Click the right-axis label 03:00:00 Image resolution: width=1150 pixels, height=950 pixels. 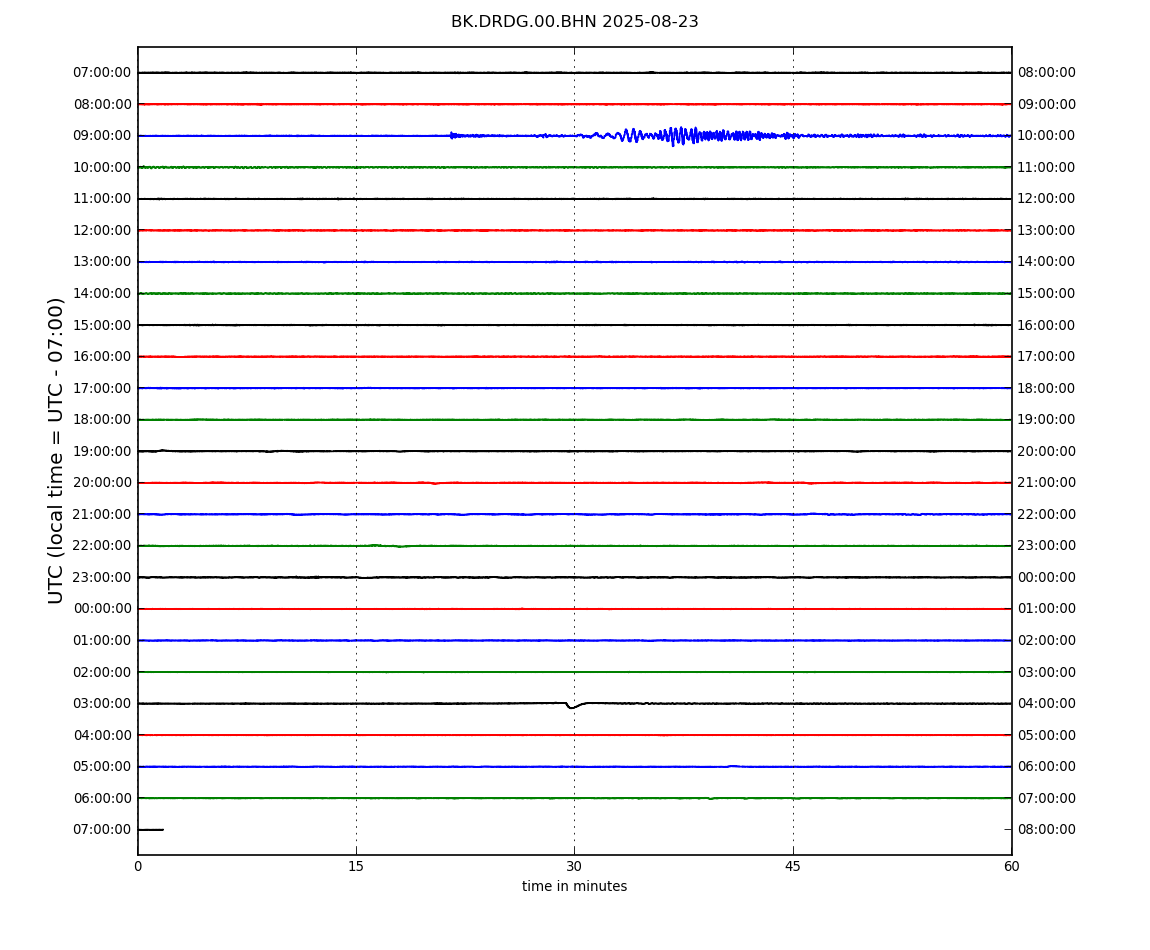click(x=1047, y=672)
